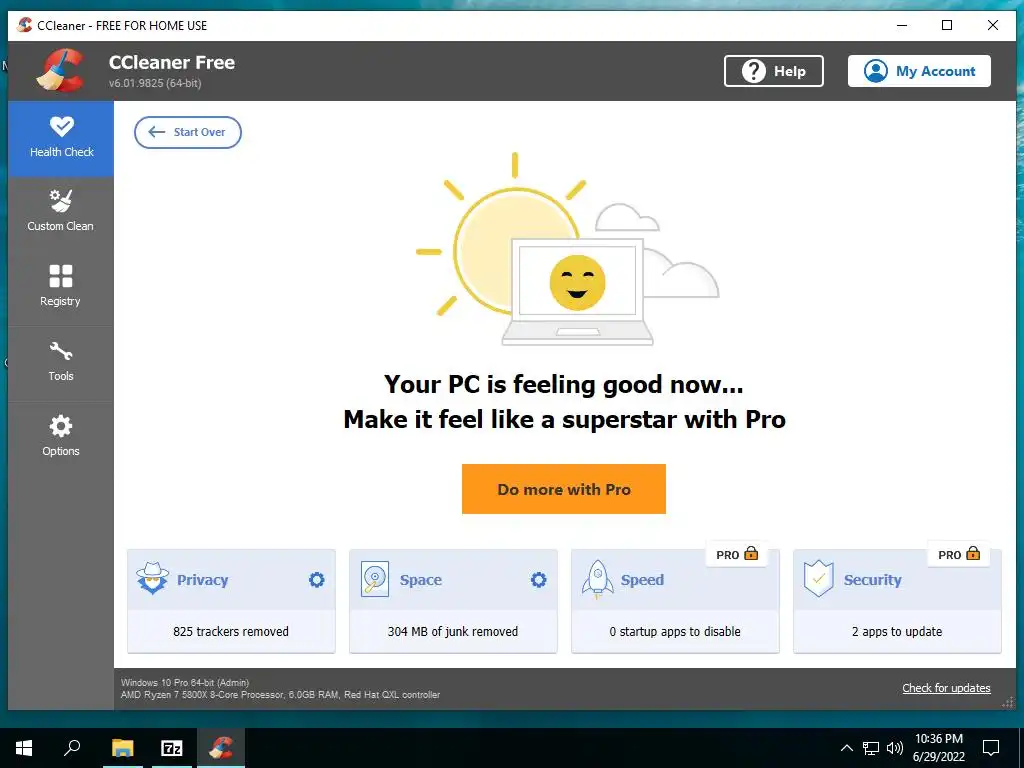Screen dimensions: 1024x768
Task: Click the Speed rocket icon
Action: pos(598,579)
